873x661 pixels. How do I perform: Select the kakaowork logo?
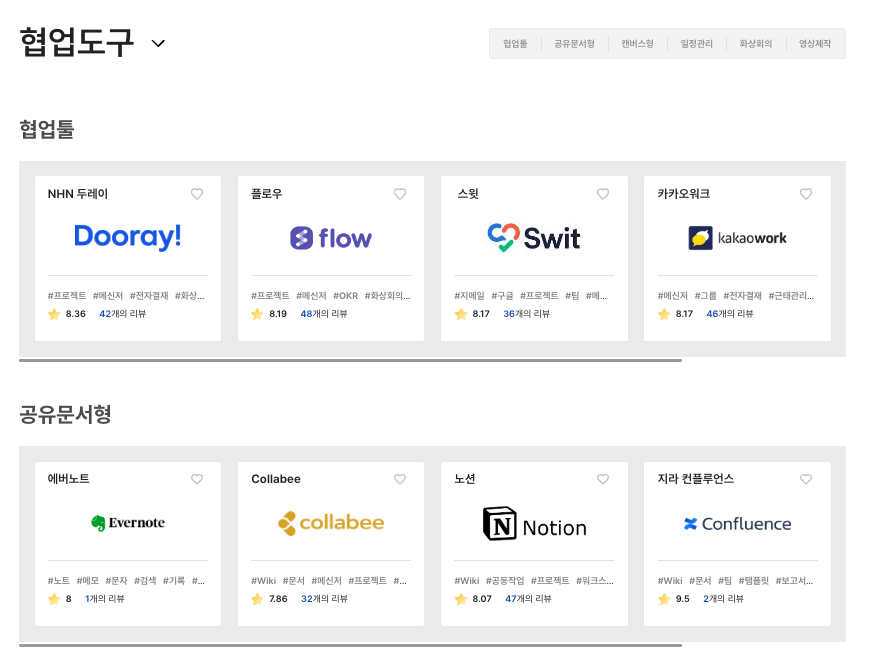coord(737,238)
